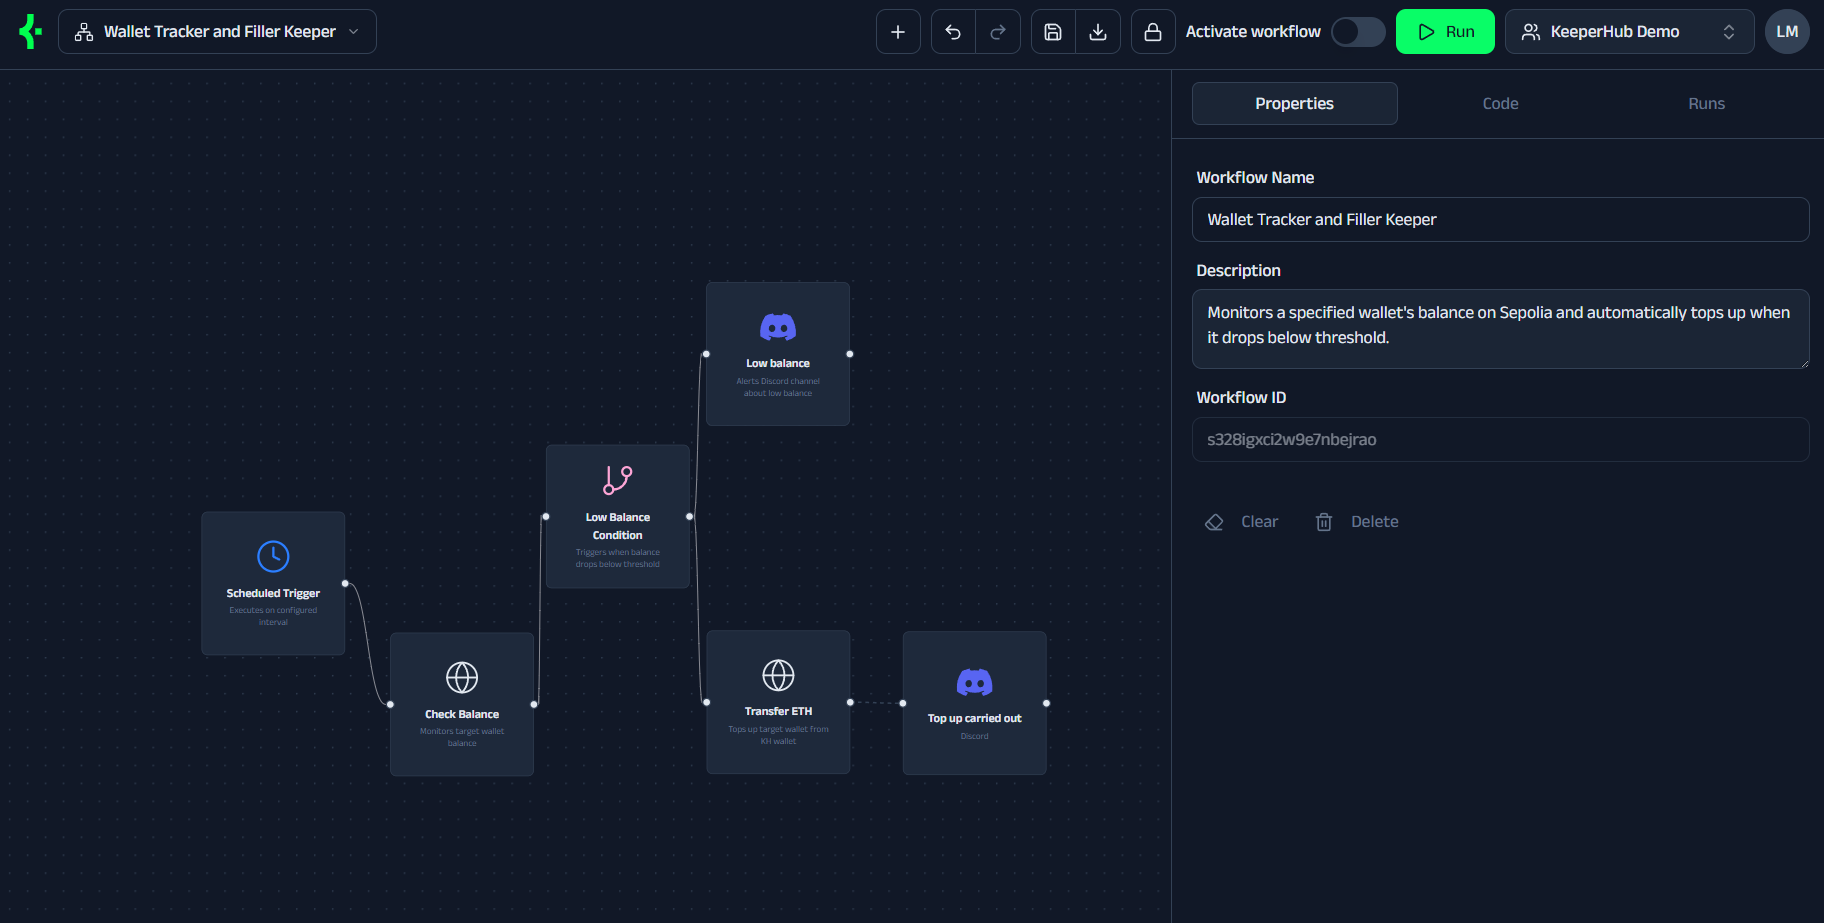Click the globe icon on the Check Balance node

tap(461, 677)
